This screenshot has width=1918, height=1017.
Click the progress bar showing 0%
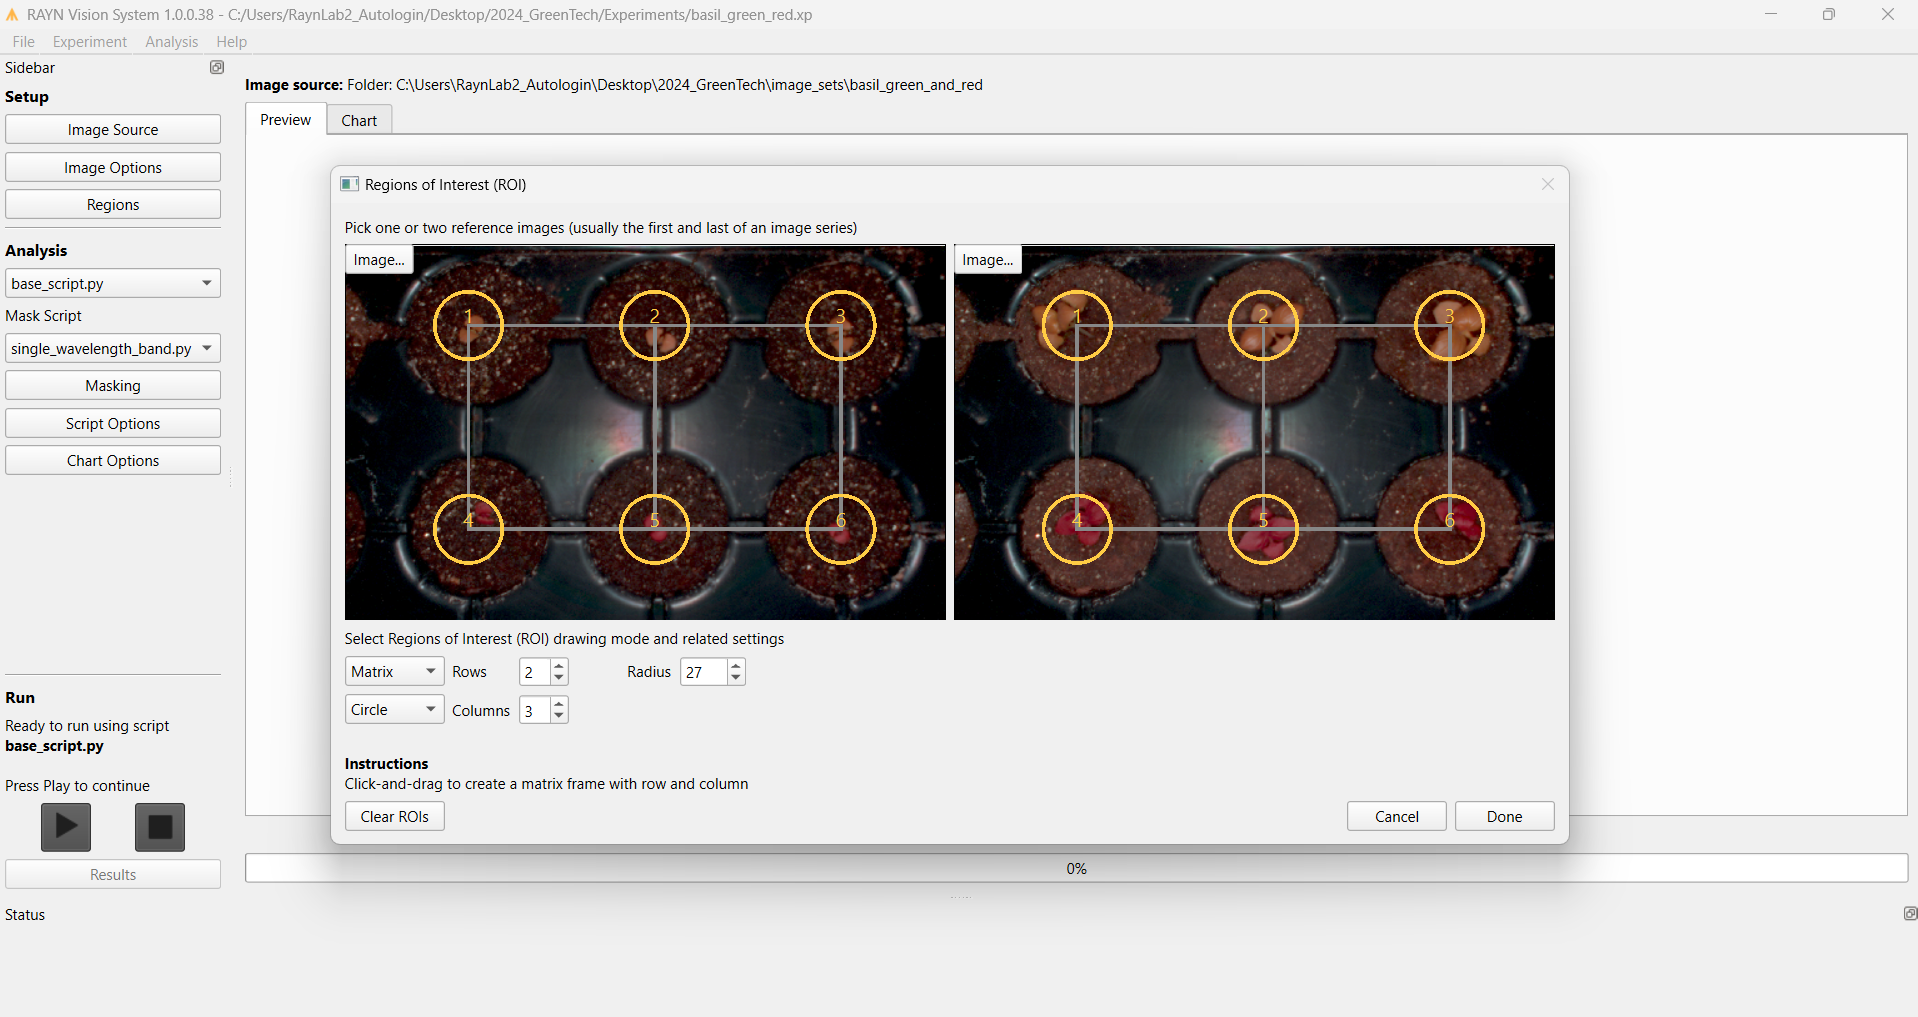point(1076,868)
